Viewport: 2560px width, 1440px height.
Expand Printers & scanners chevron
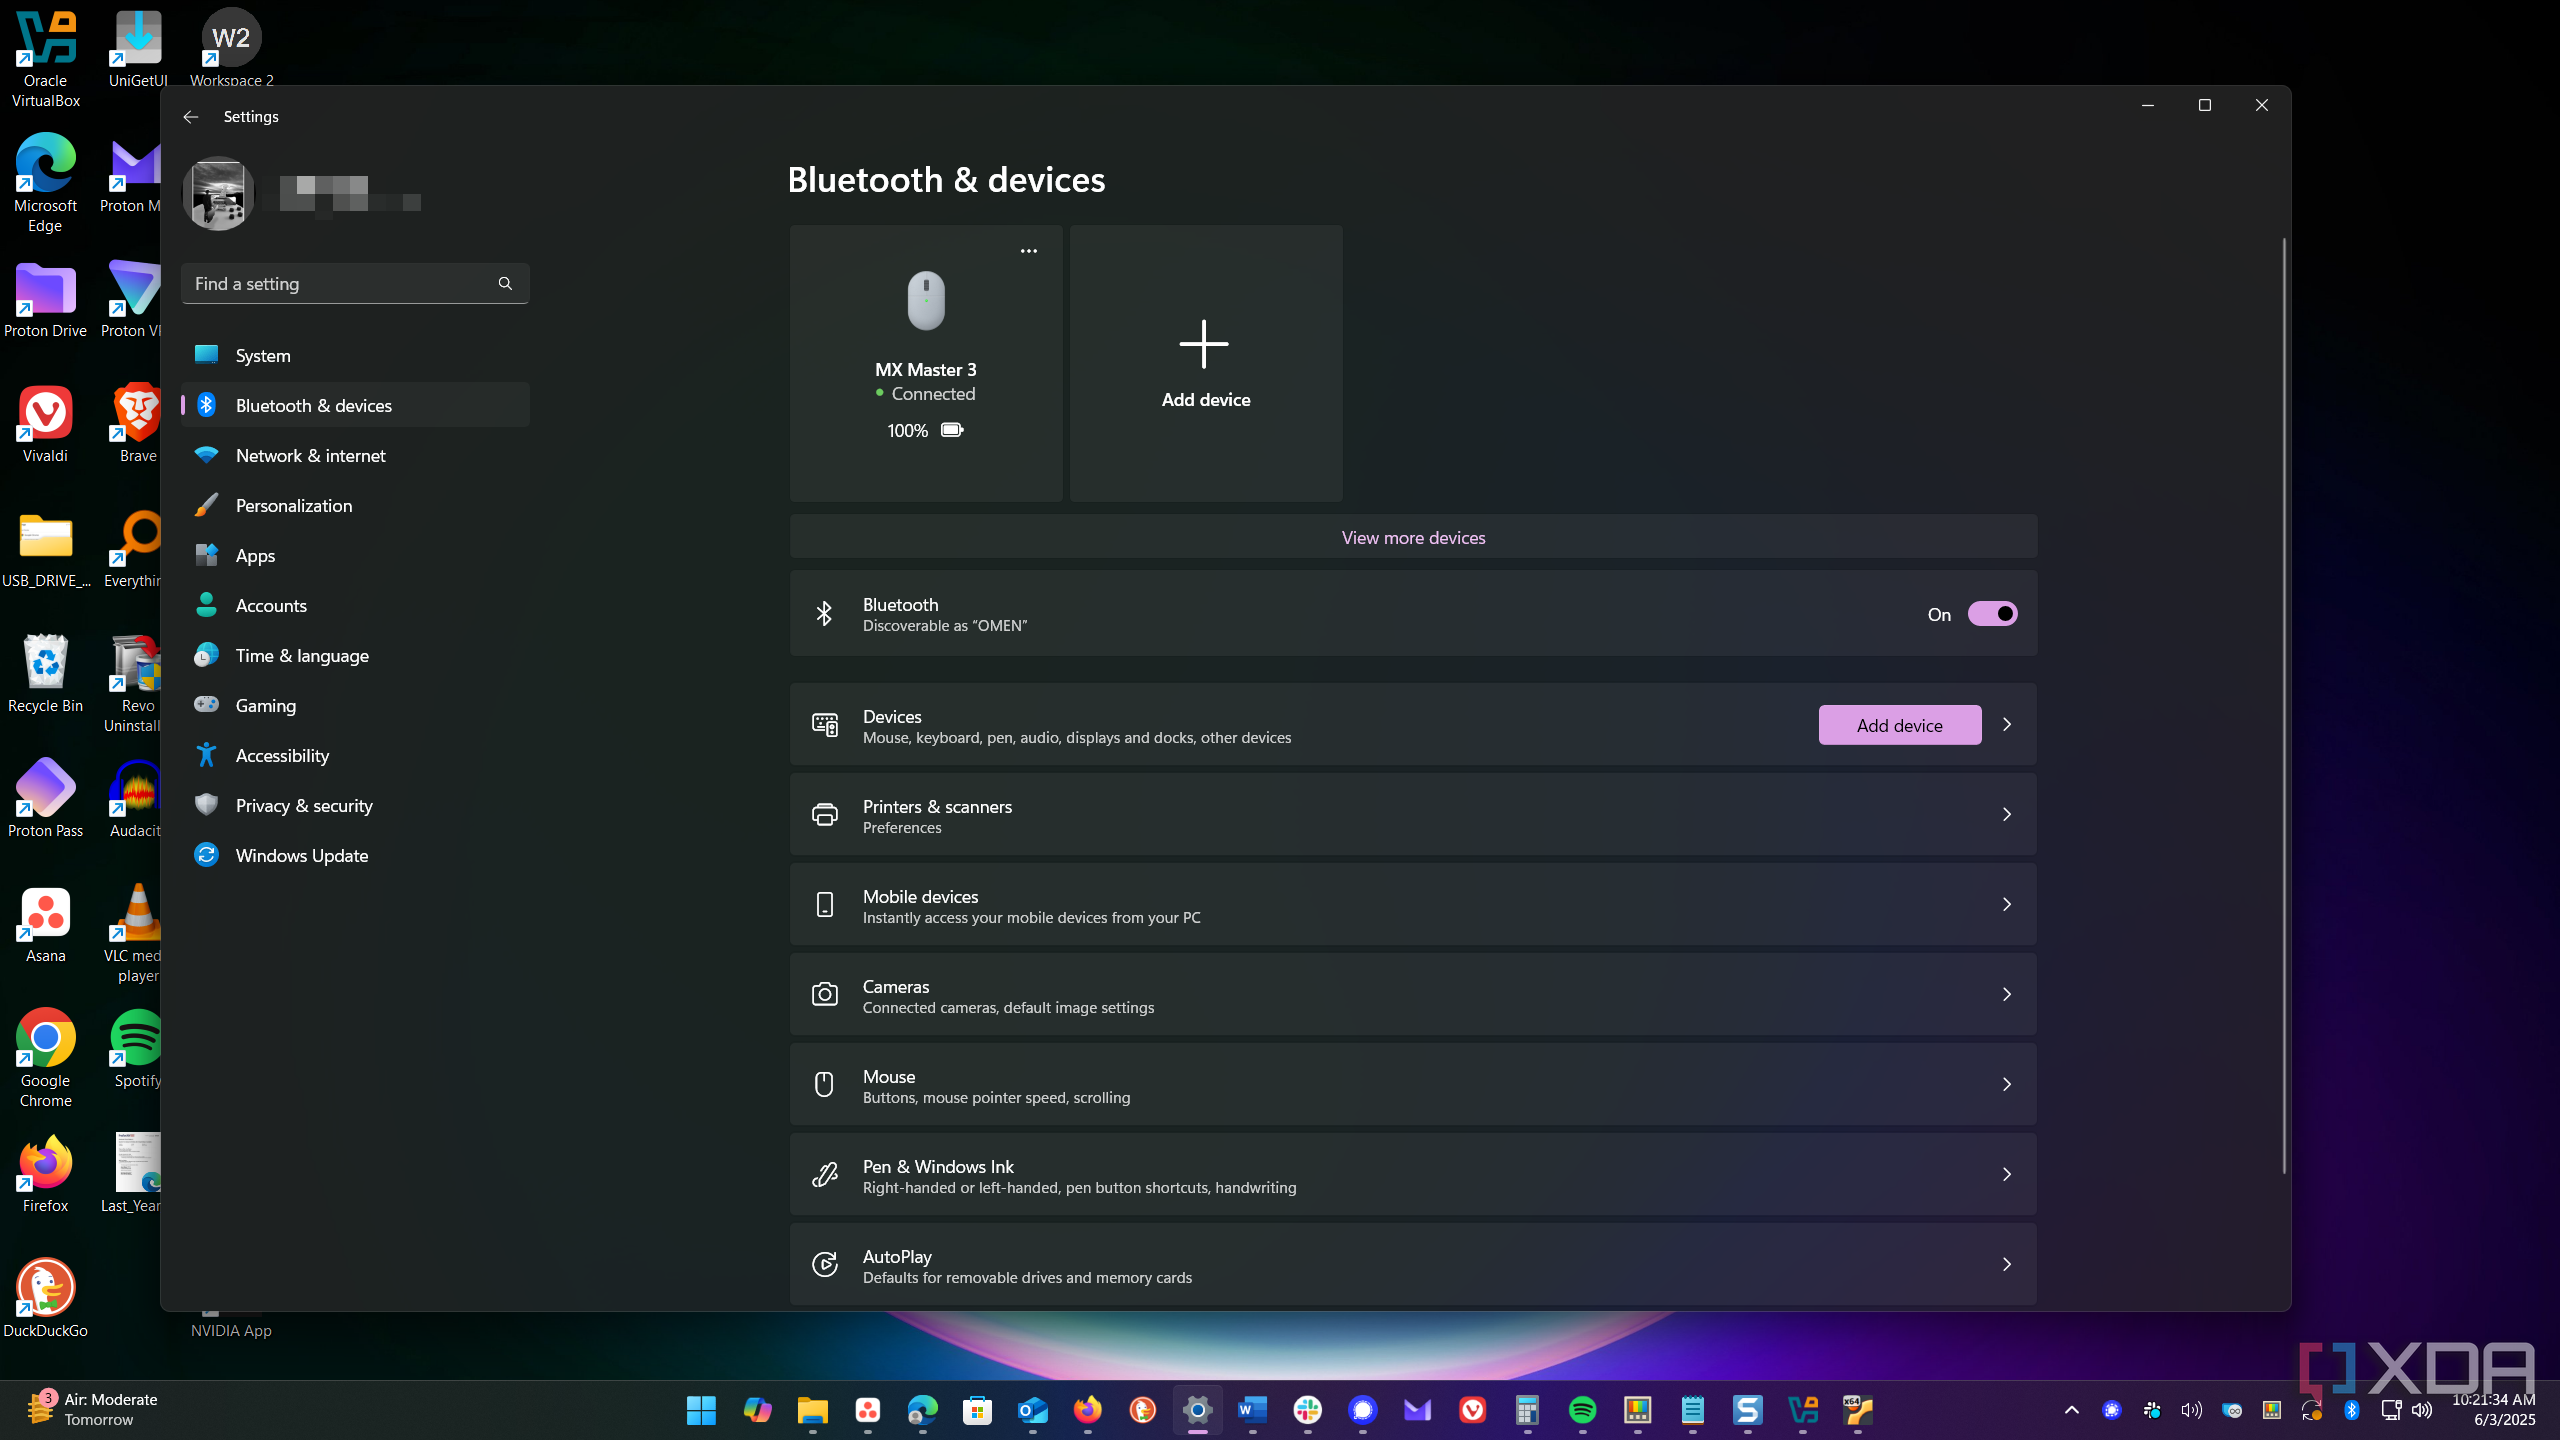click(2006, 815)
